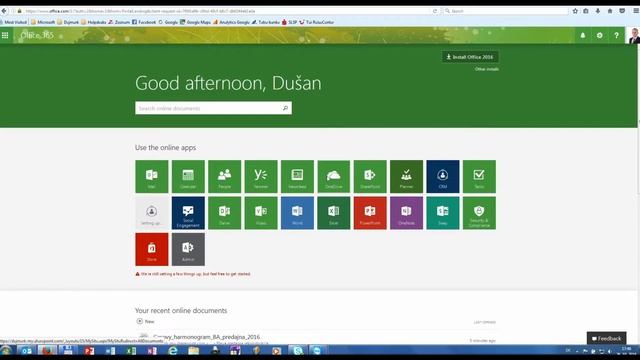Open PowerPoint from Windows taskbar

(89, 351)
